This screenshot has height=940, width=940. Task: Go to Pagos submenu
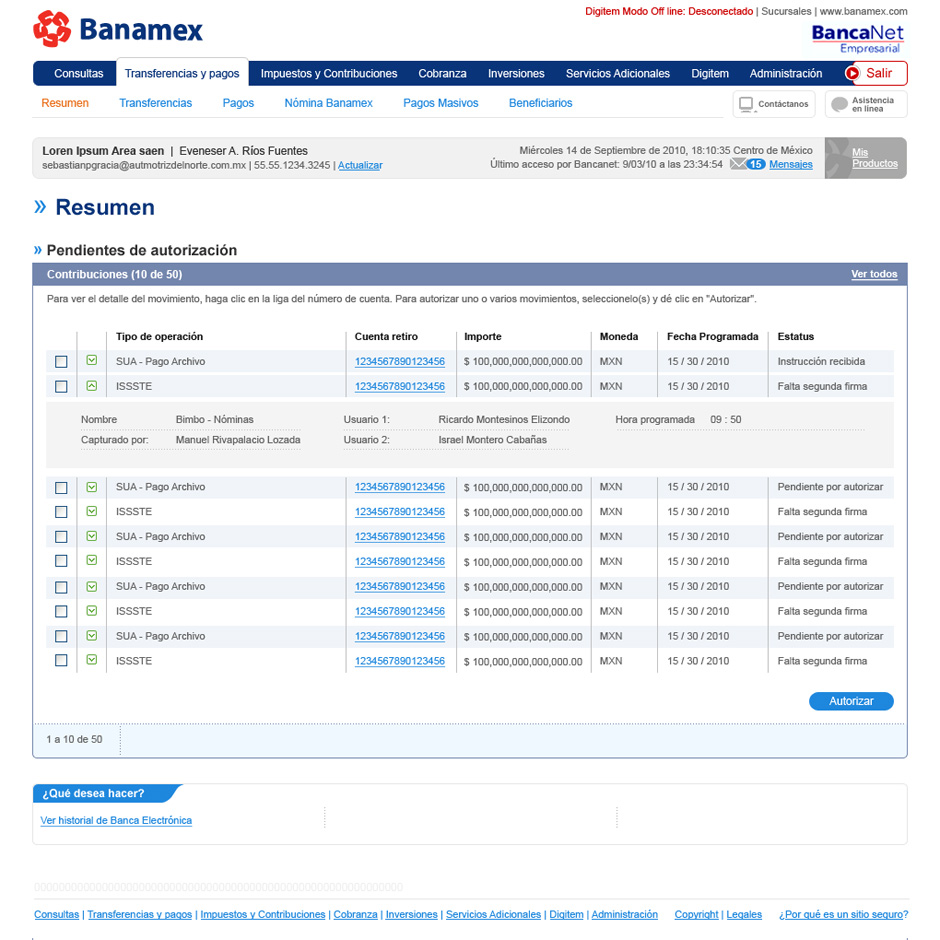(x=238, y=103)
